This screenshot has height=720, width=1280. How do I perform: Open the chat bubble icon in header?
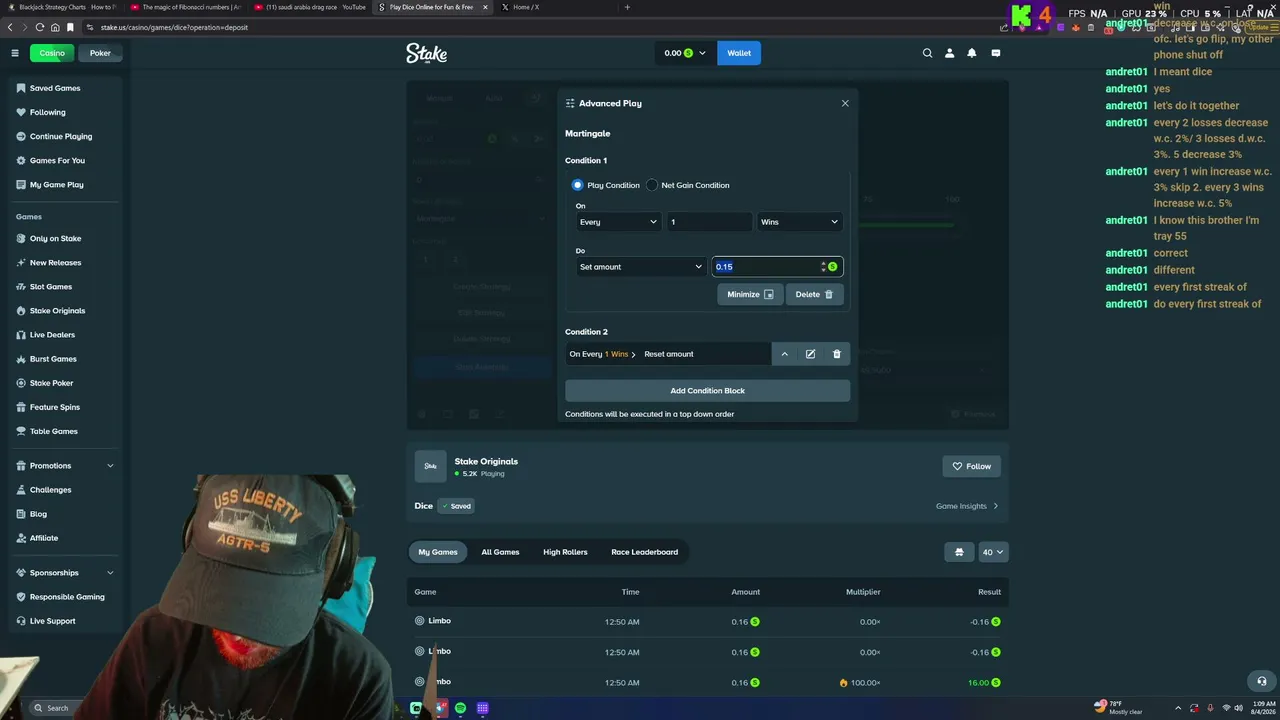click(996, 53)
